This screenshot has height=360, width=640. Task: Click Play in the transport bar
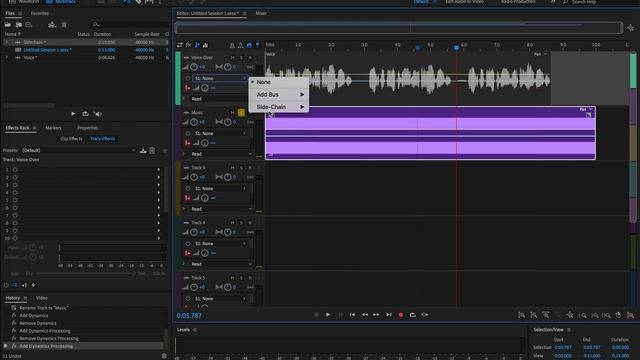[x=328, y=315]
